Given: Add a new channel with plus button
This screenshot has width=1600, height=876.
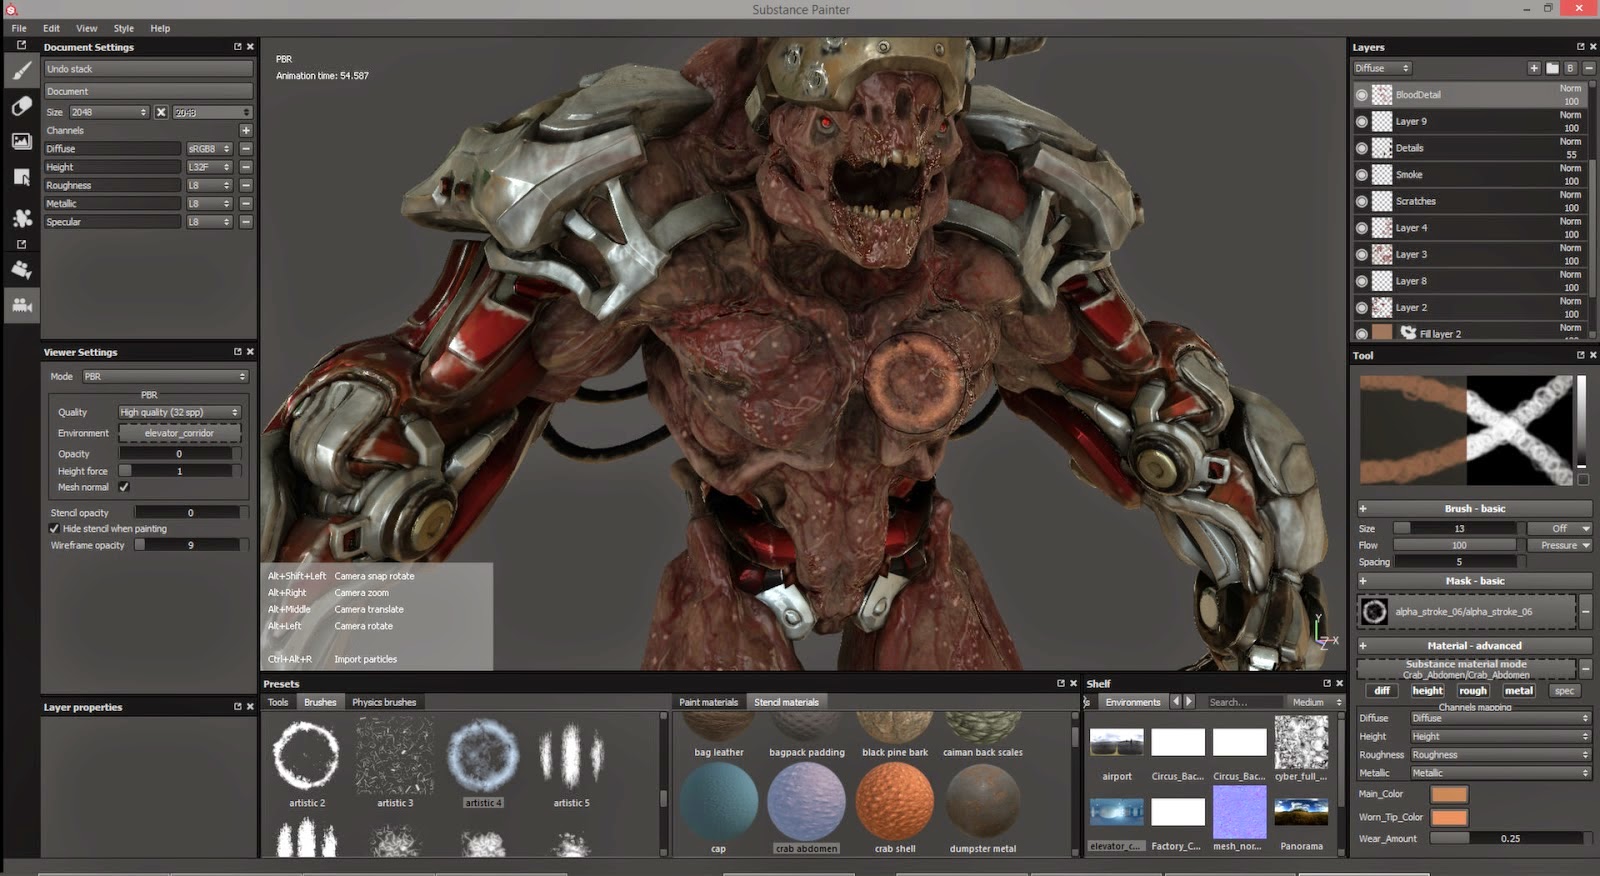Looking at the screenshot, I should point(246,130).
